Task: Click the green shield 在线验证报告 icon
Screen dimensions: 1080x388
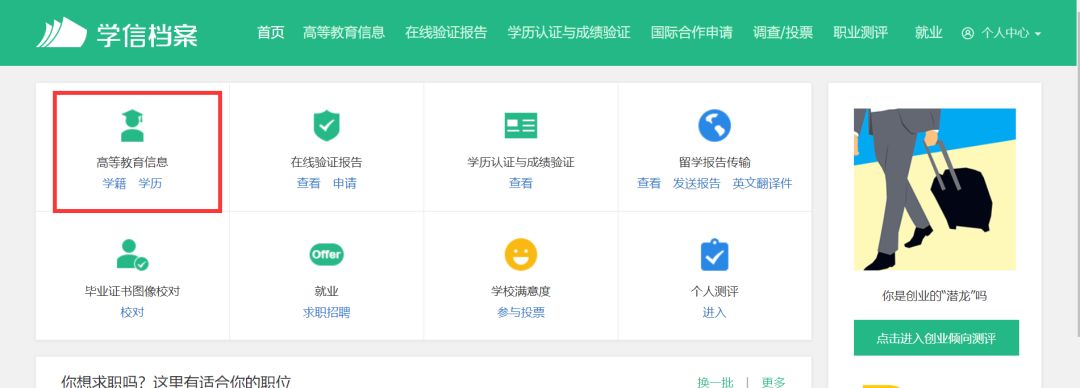Action: coord(326,125)
